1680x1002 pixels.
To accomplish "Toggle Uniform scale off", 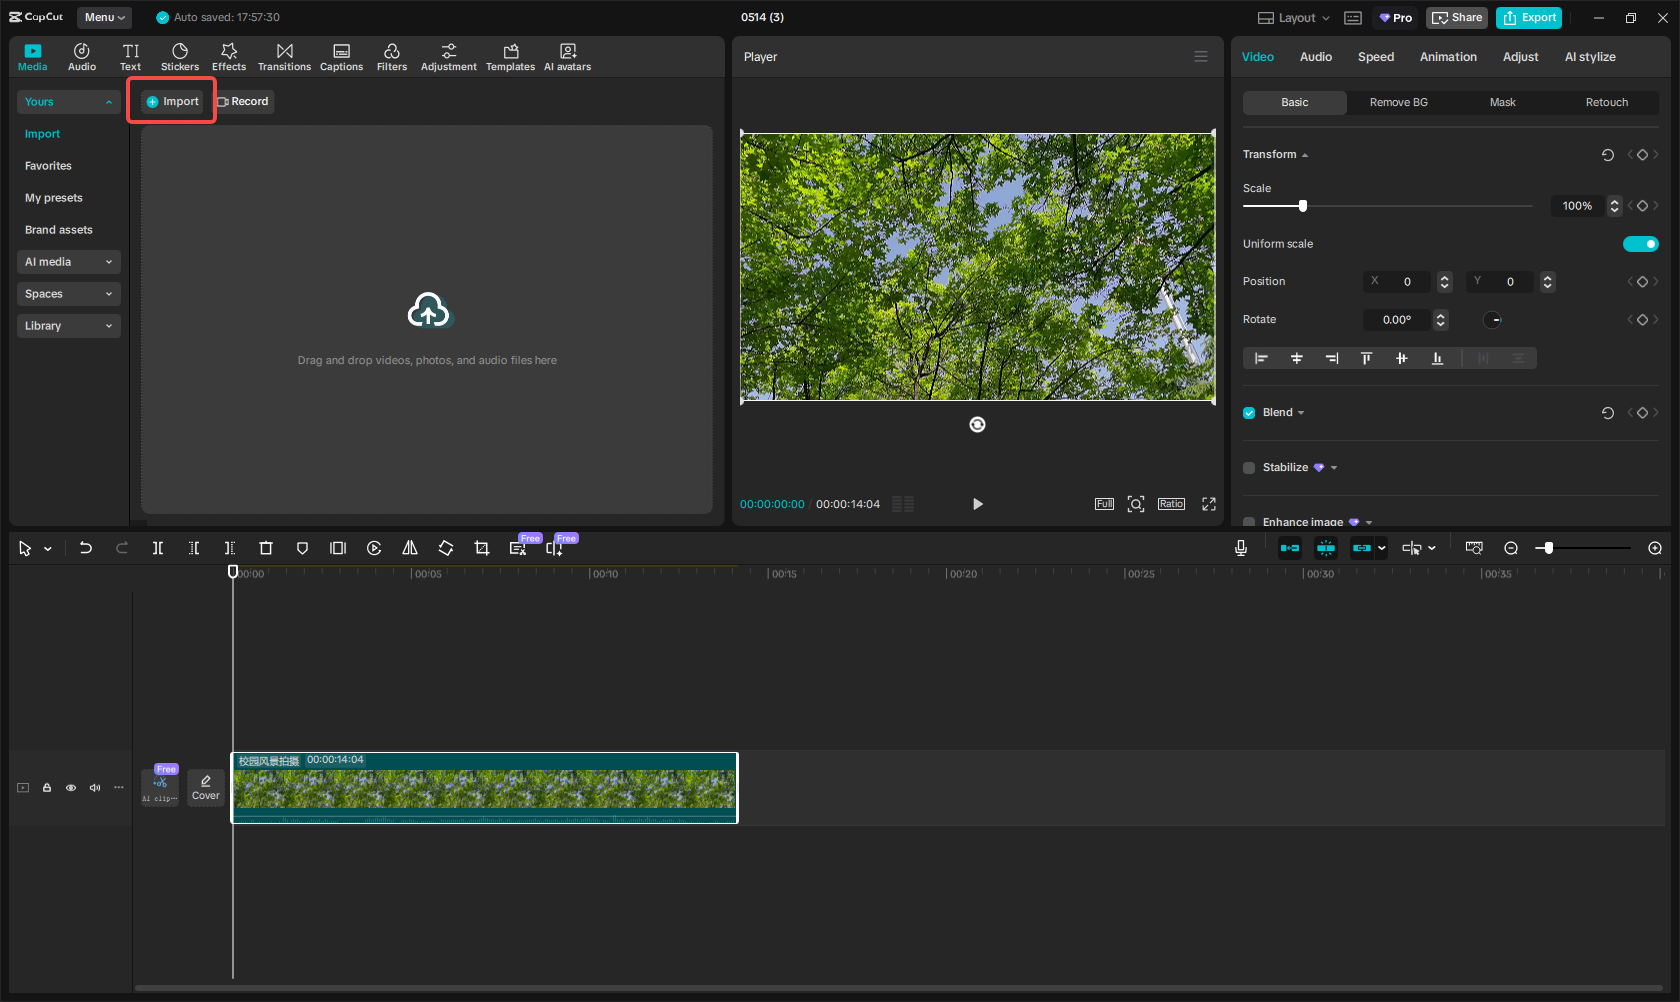I will (x=1640, y=243).
